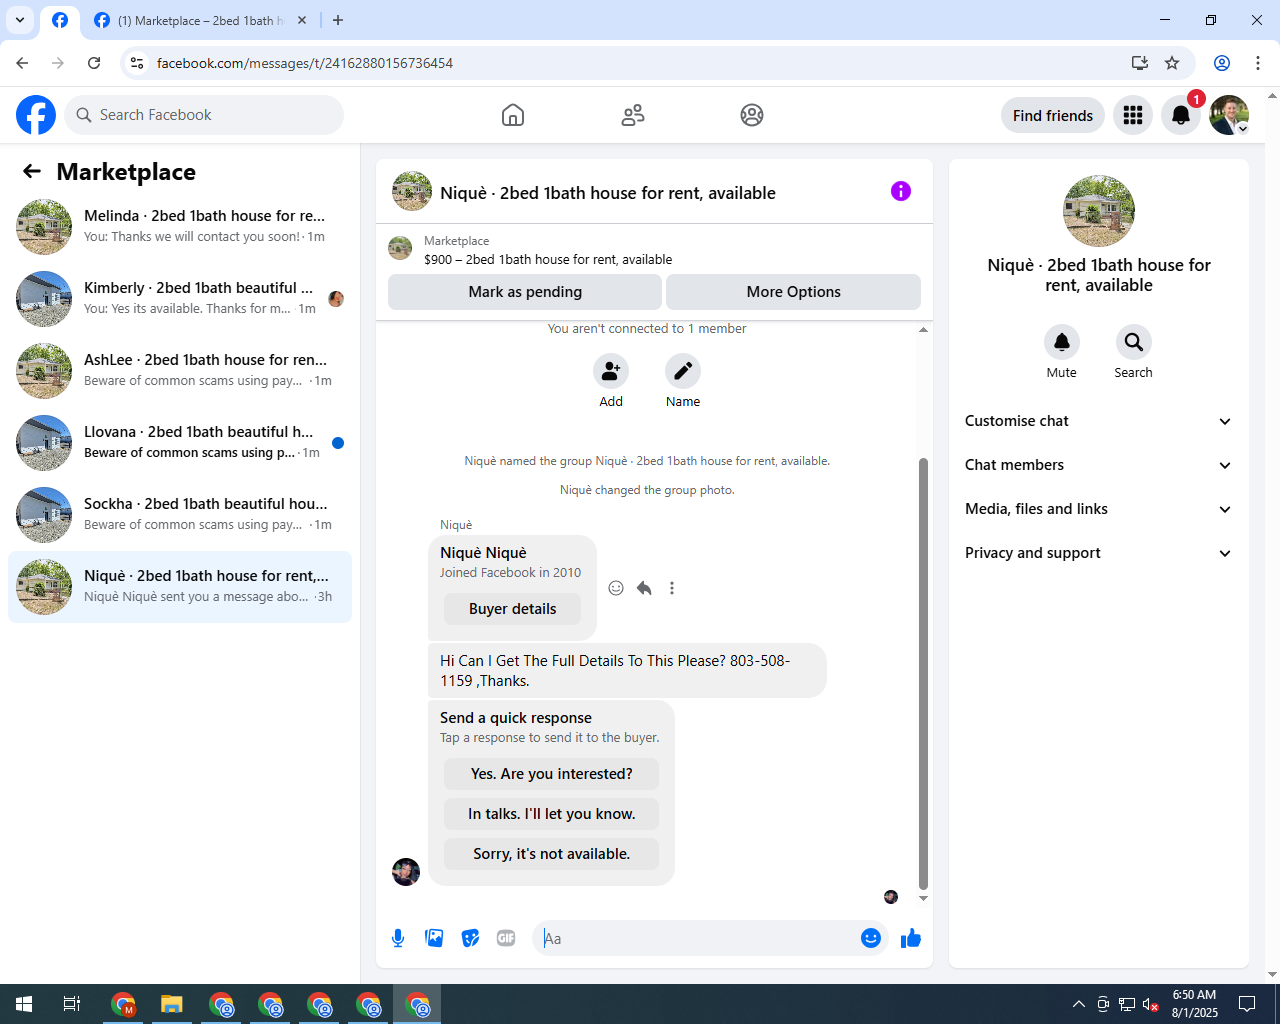Open the Melinda conversation
Screen dimensions: 1280x1024
coord(180,227)
